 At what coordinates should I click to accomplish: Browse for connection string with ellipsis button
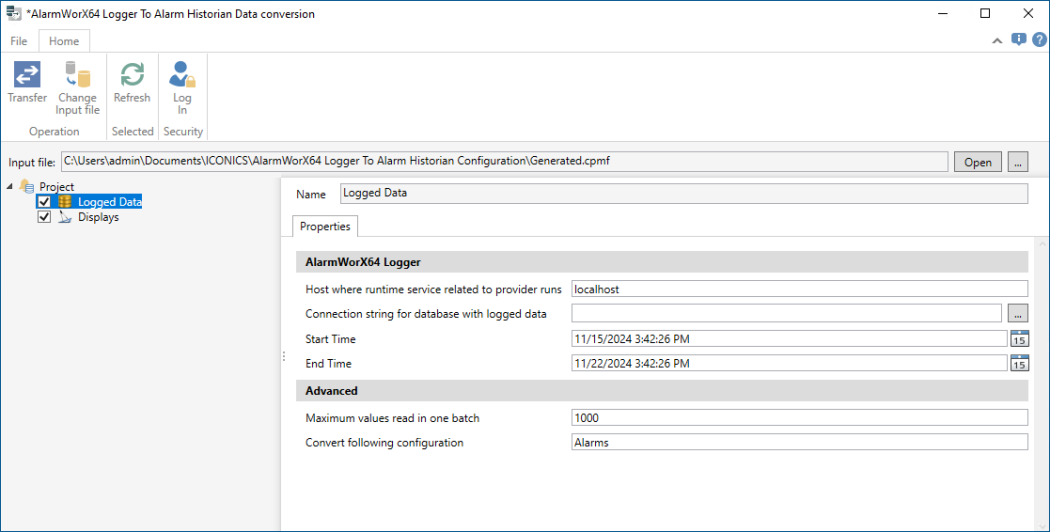[1018, 314]
